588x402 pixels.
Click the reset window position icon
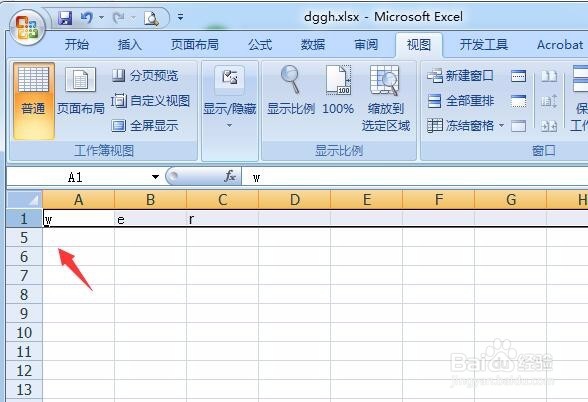(549, 126)
